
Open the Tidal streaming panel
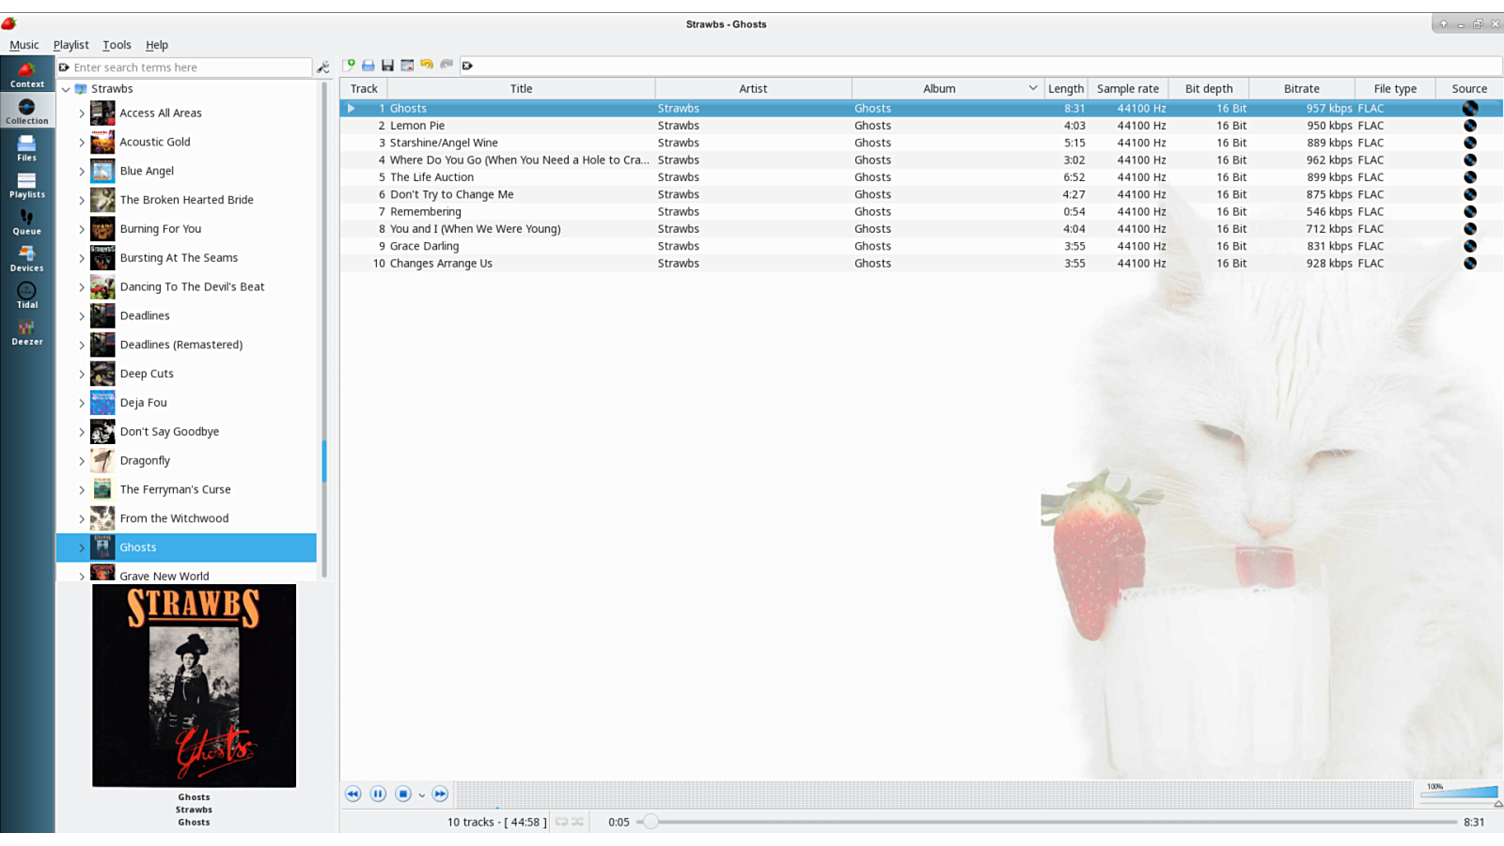click(27, 295)
